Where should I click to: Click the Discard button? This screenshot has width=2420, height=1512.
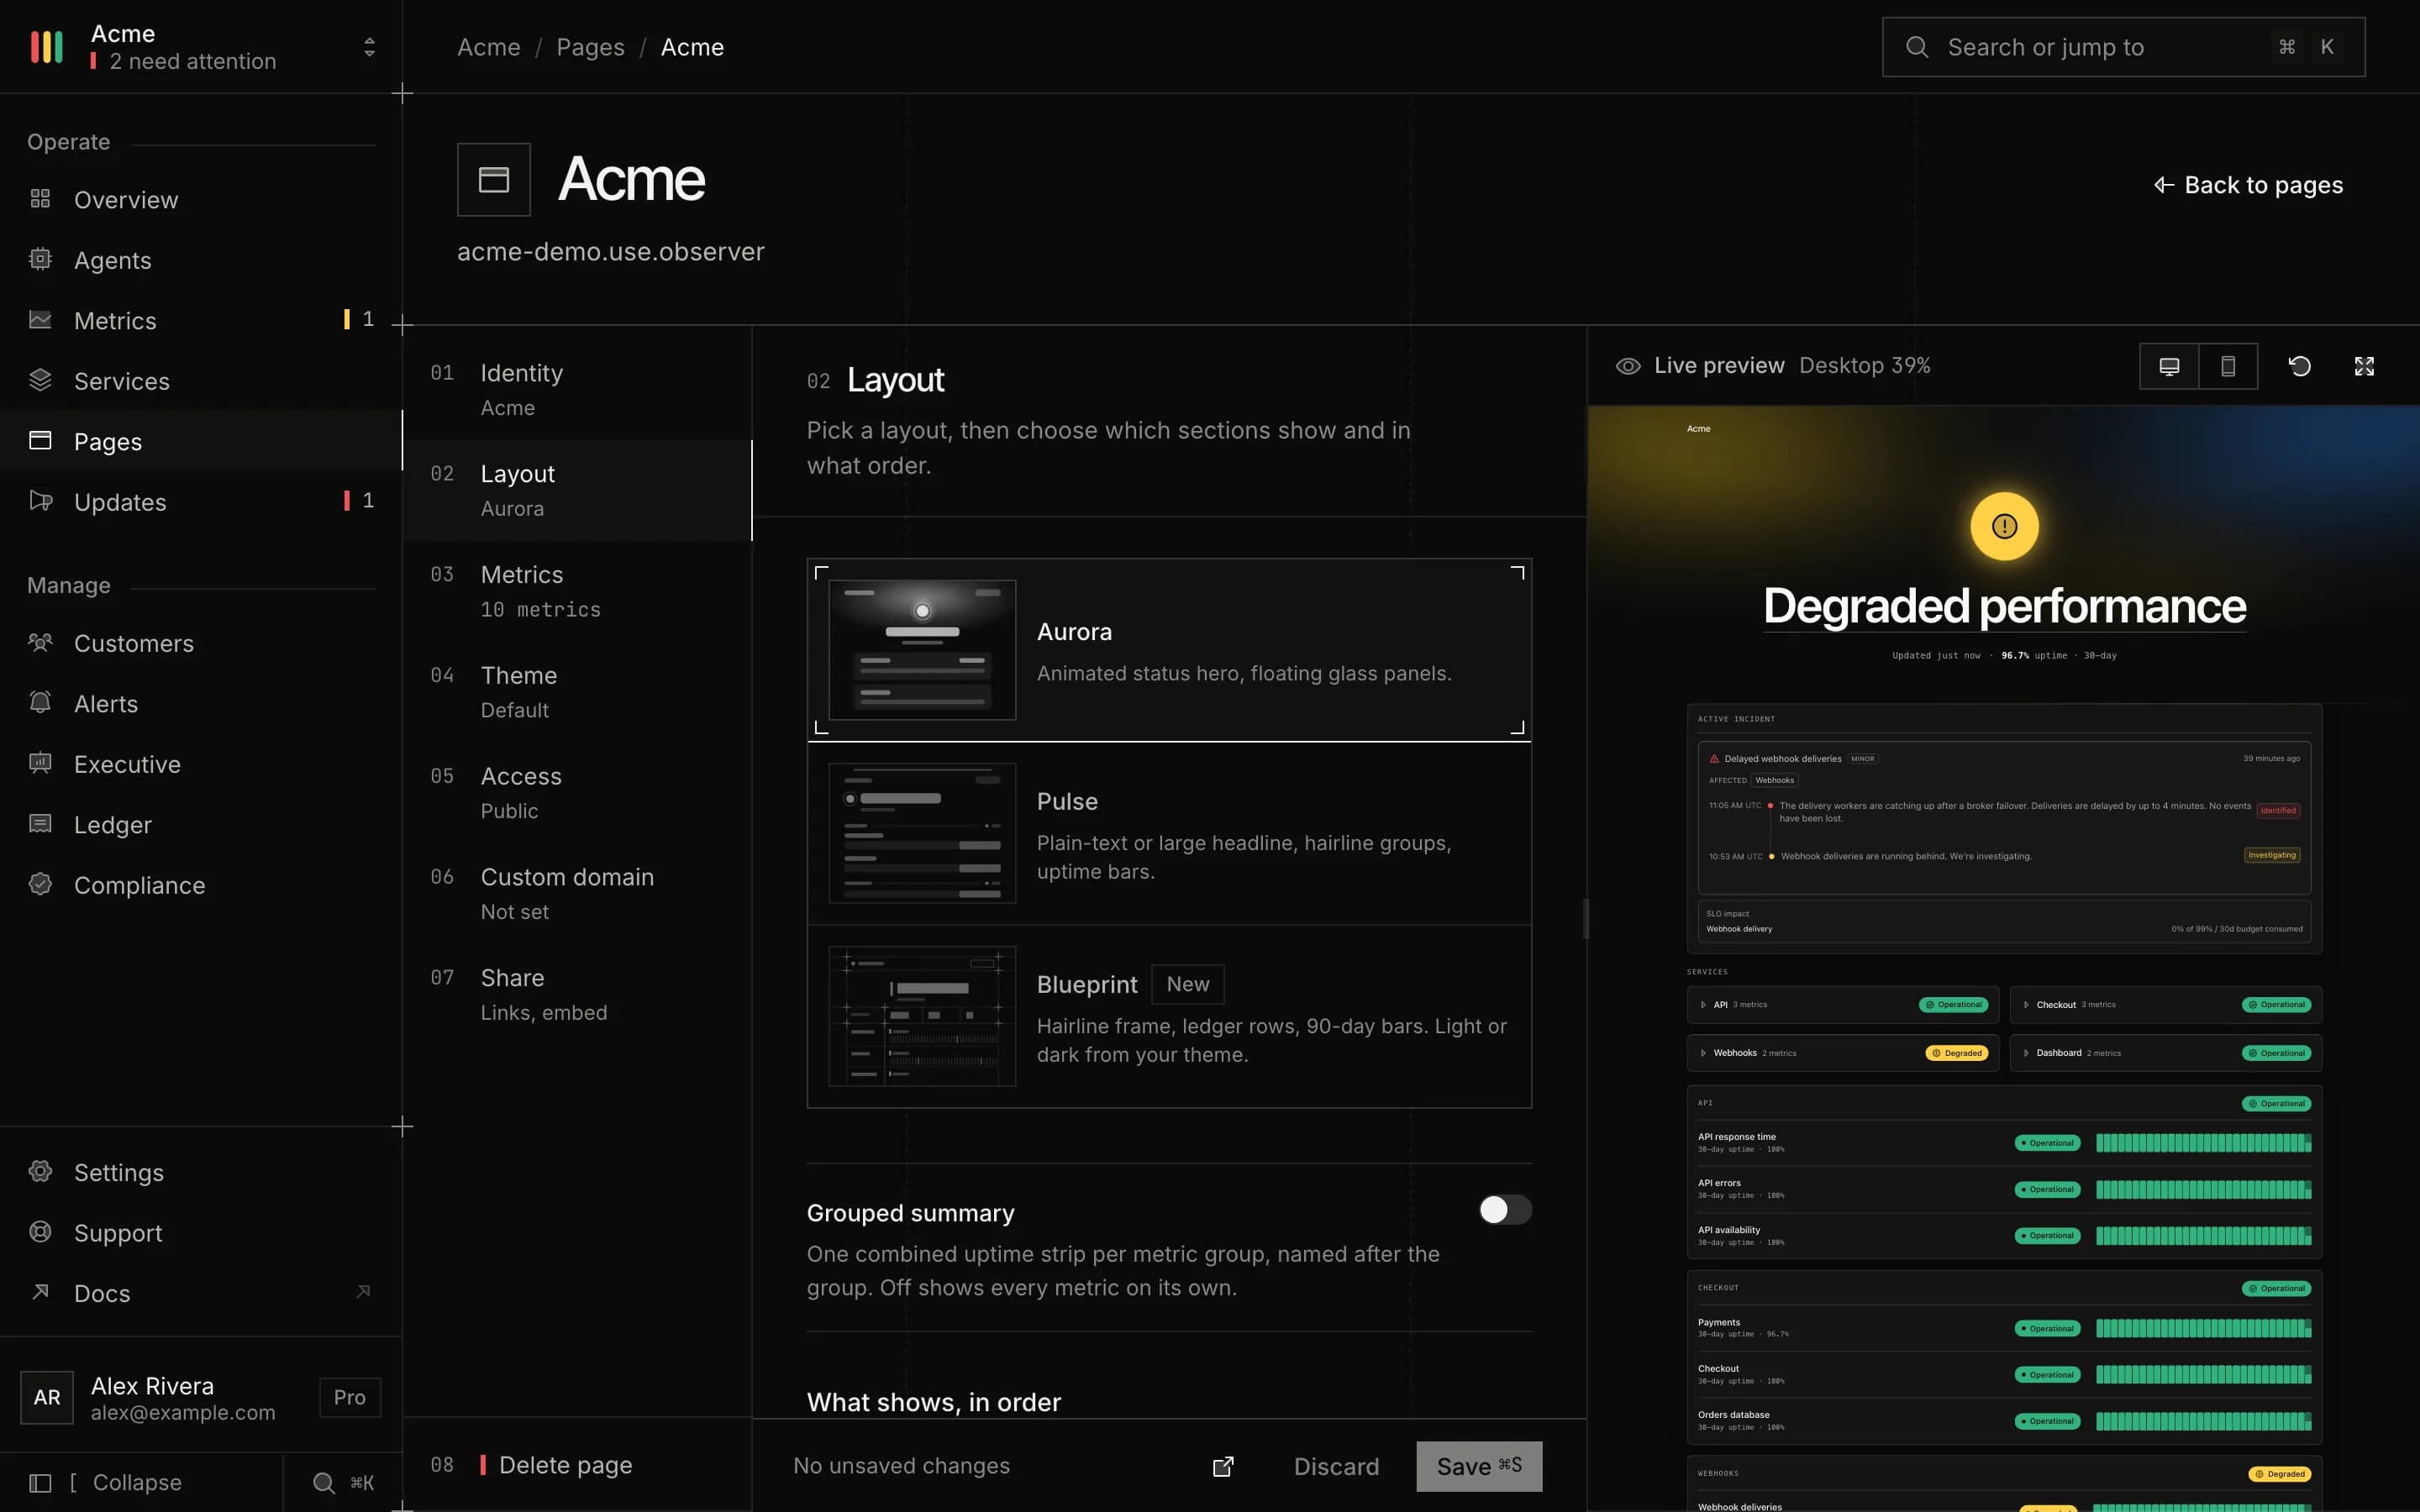(1336, 1466)
